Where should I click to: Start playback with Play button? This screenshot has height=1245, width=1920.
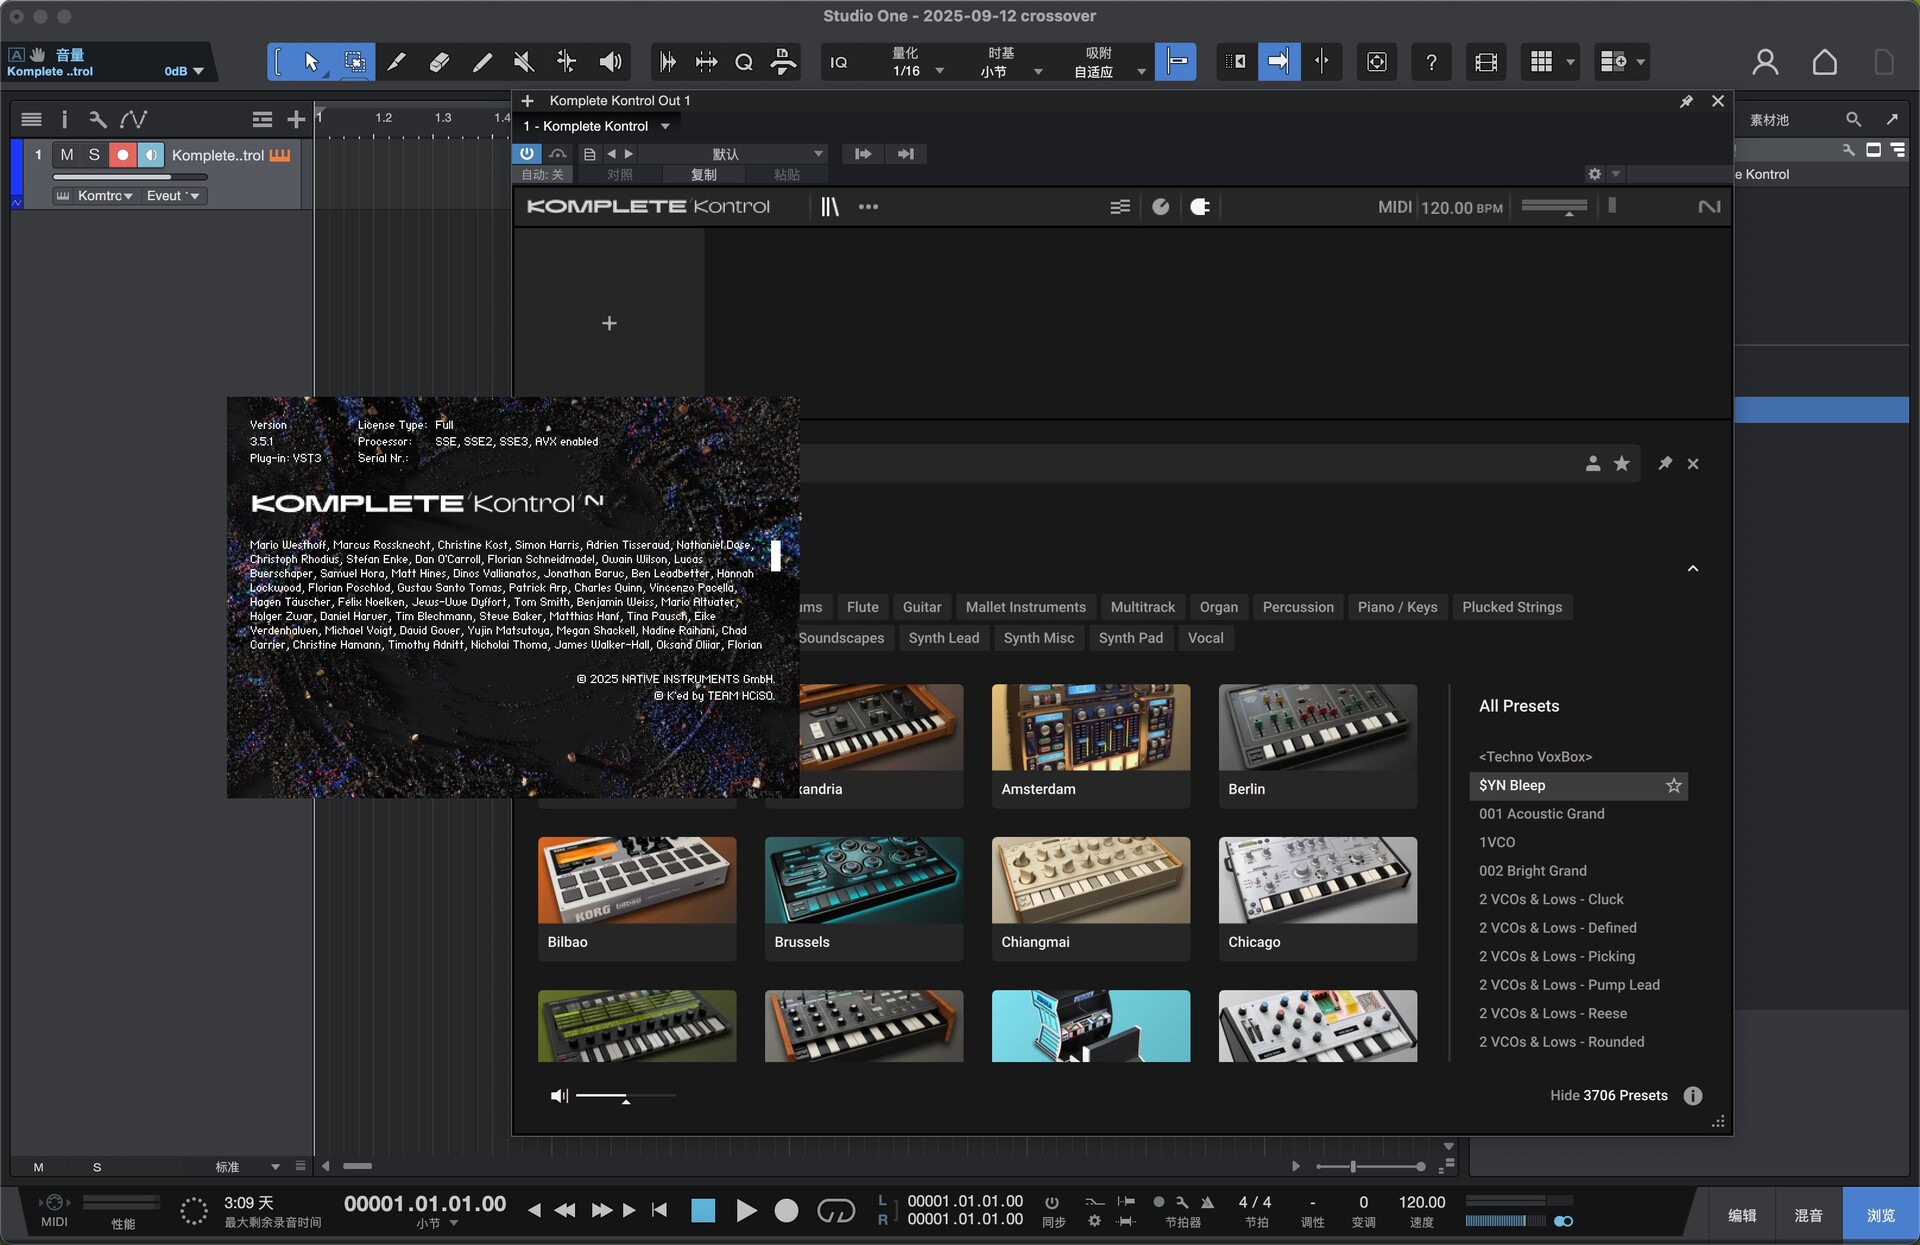(746, 1210)
